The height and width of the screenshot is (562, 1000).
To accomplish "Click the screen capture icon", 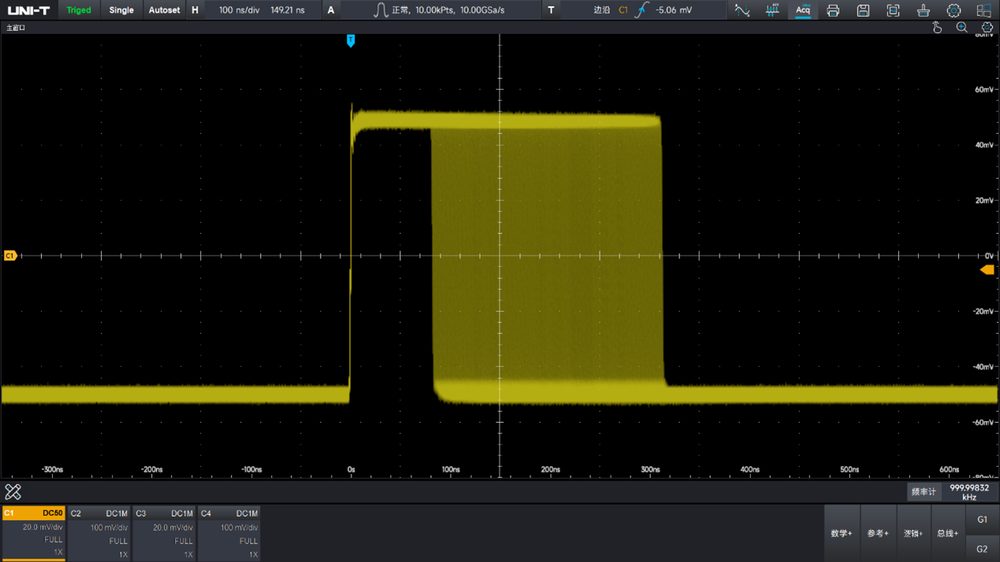I will [893, 10].
